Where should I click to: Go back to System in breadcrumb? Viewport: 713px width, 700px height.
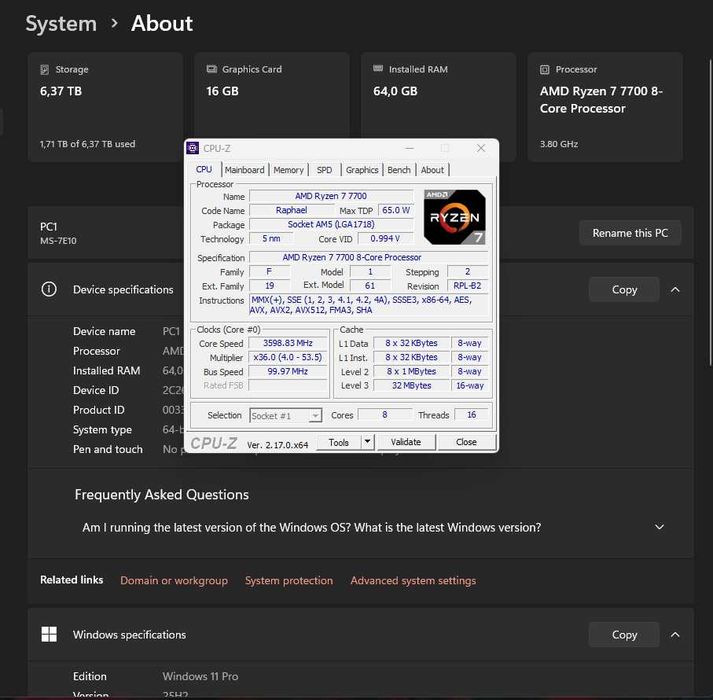point(61,24)
